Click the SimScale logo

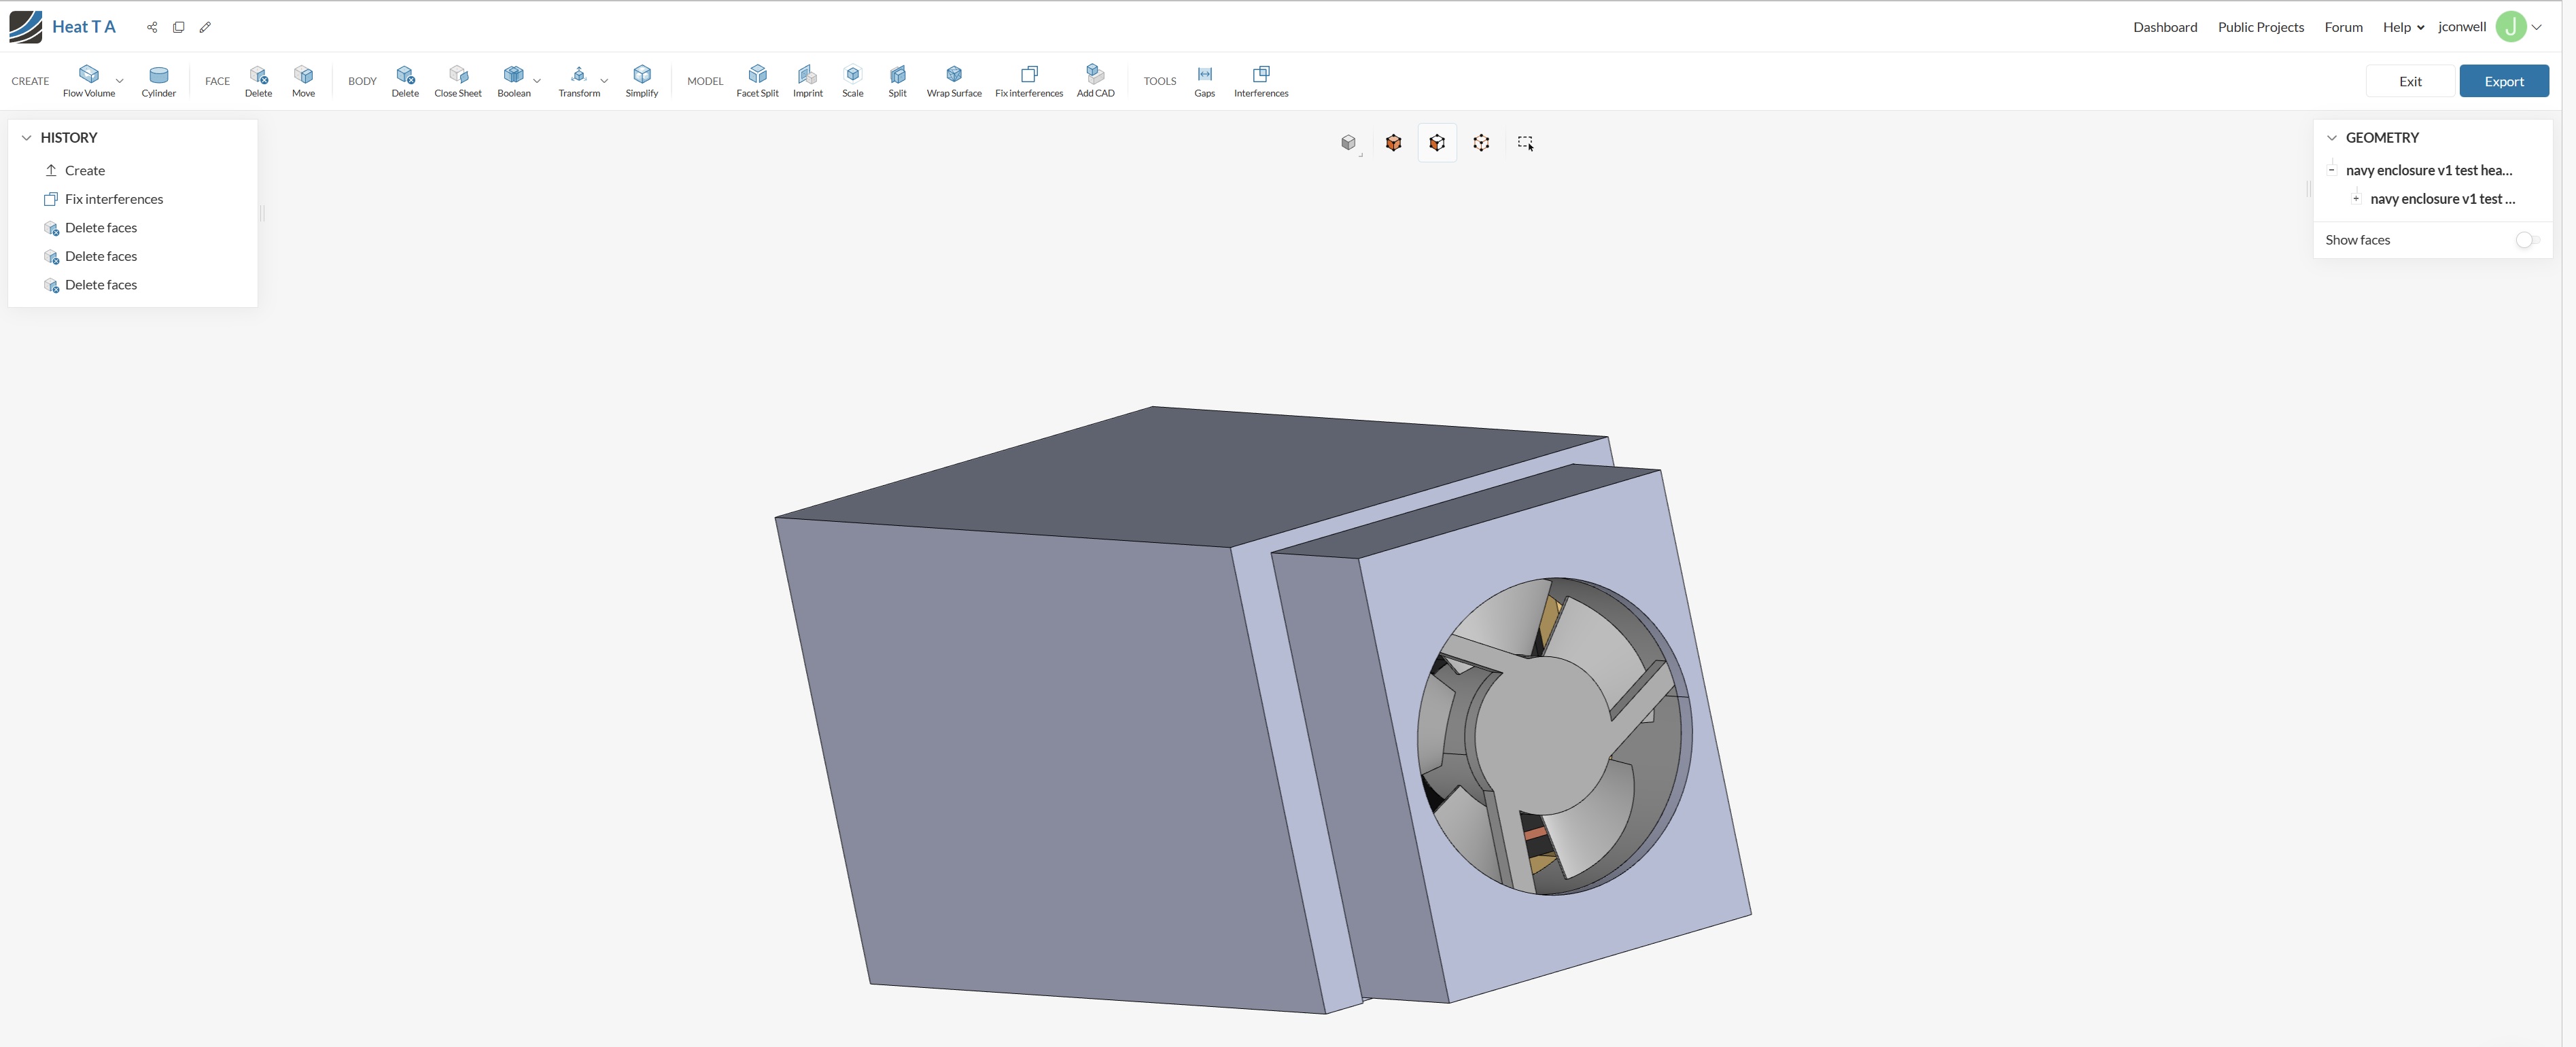click(x=25, y=27)
